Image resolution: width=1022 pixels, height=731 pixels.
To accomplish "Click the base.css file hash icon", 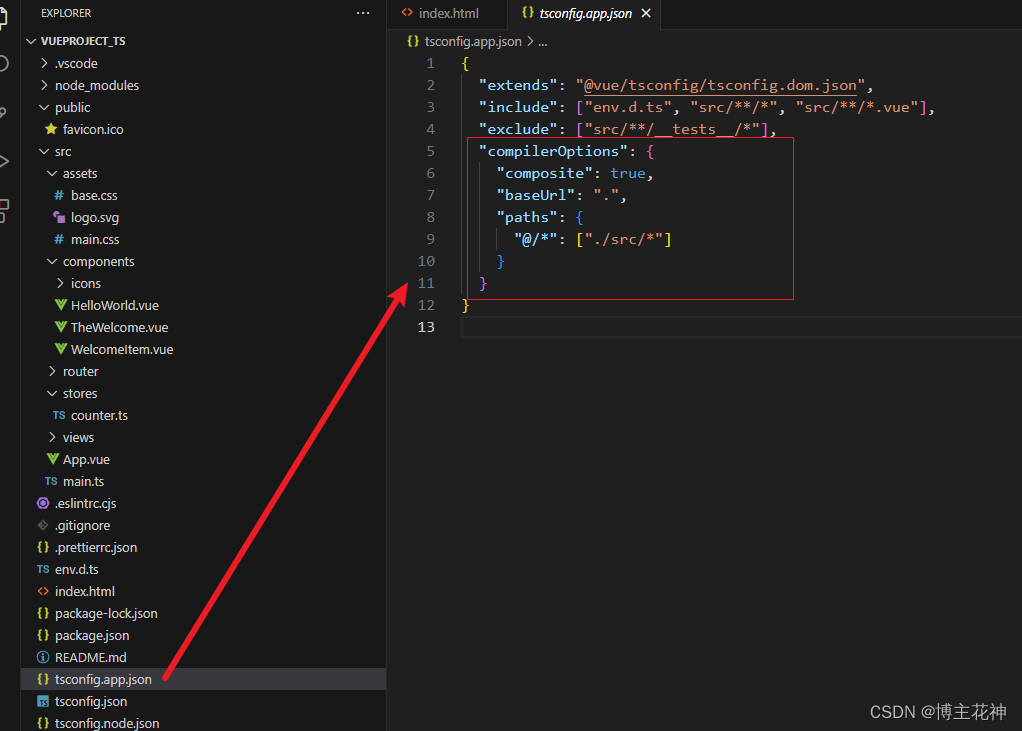I will [59, 195].
